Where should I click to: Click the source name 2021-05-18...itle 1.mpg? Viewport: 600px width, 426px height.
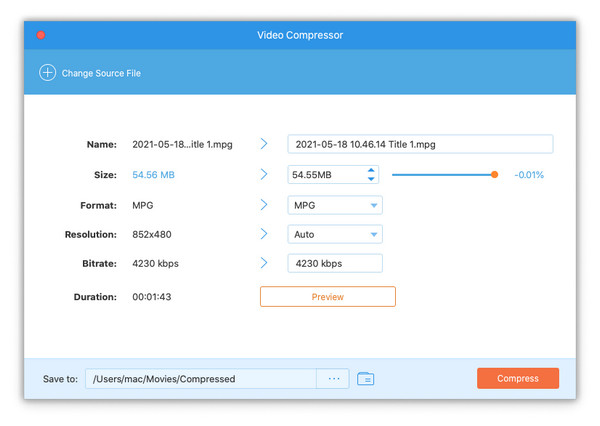182,145
